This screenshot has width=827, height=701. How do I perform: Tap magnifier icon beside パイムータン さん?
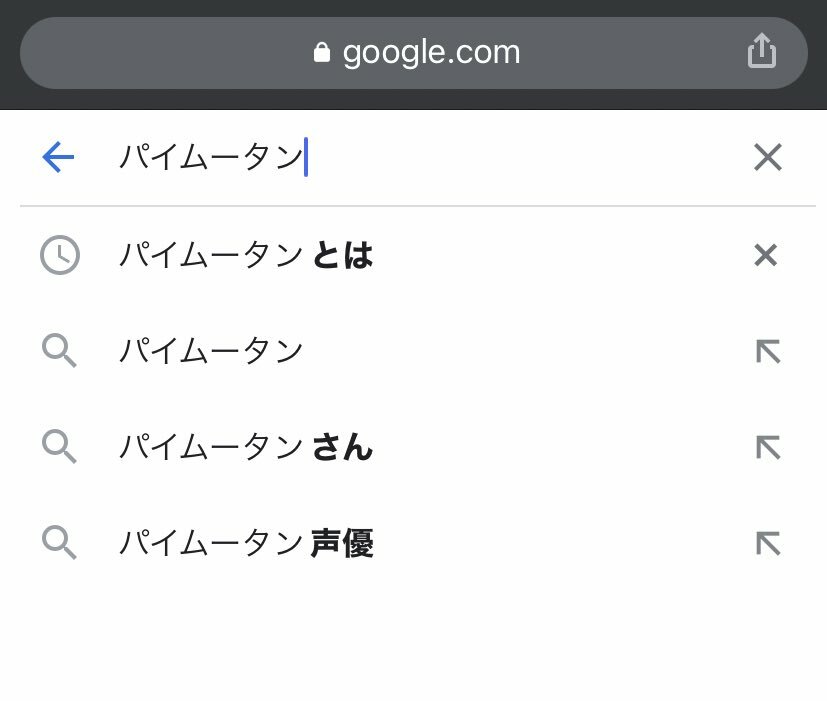coord(60,447)
